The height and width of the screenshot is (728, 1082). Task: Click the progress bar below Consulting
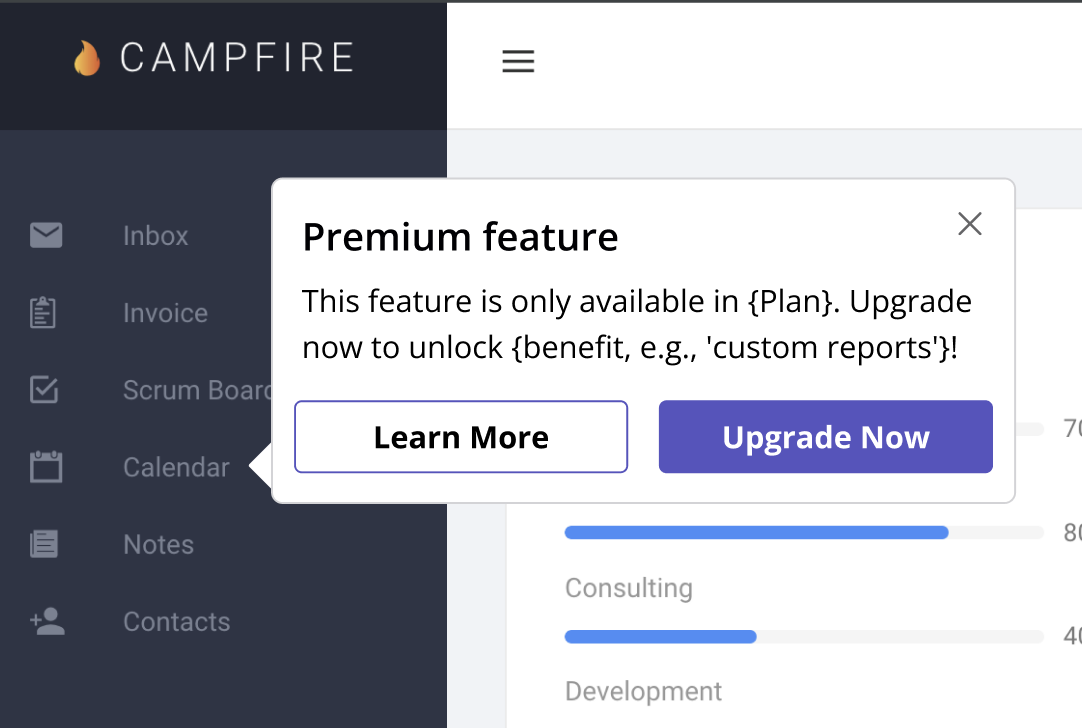(804, 636)
